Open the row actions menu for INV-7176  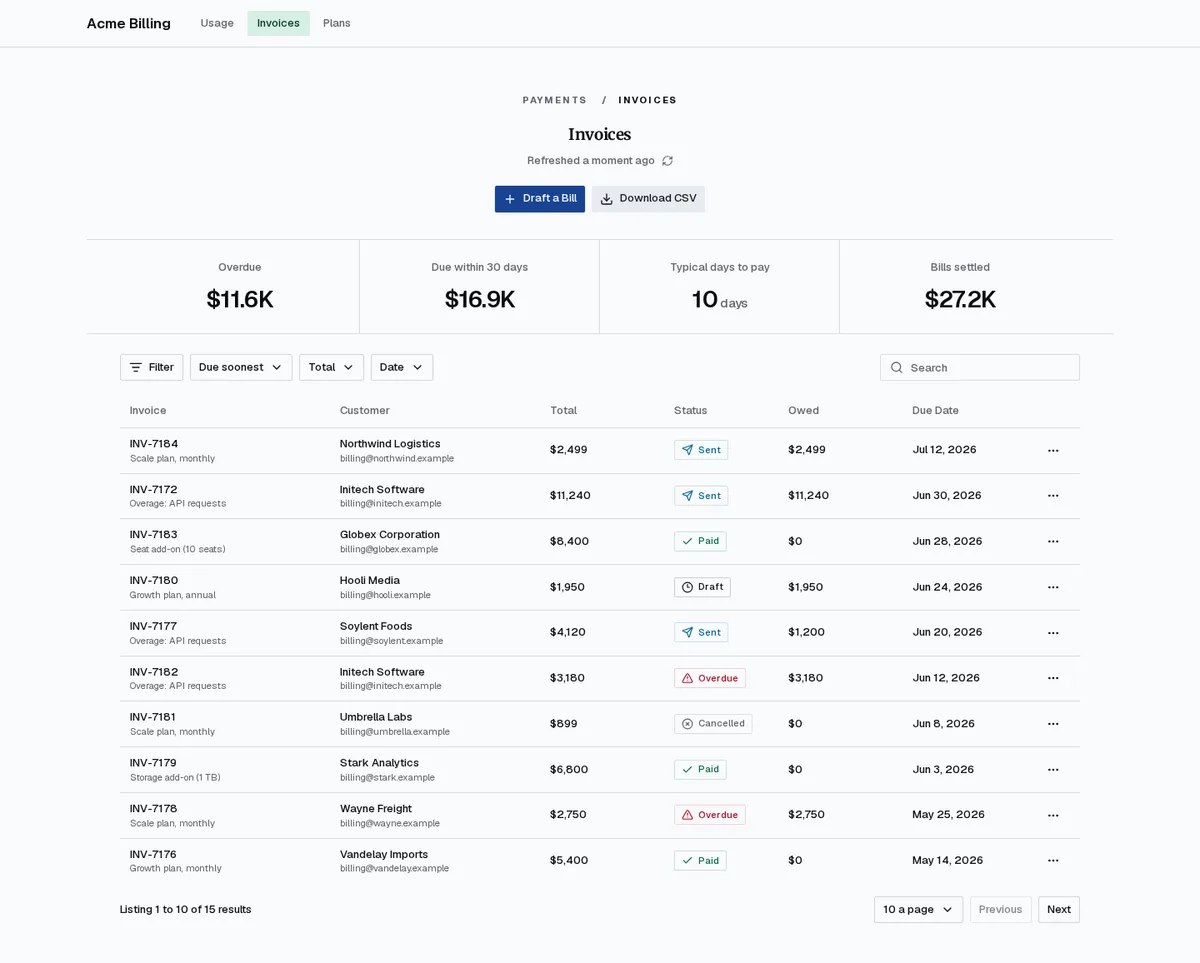pos(1053,861)
